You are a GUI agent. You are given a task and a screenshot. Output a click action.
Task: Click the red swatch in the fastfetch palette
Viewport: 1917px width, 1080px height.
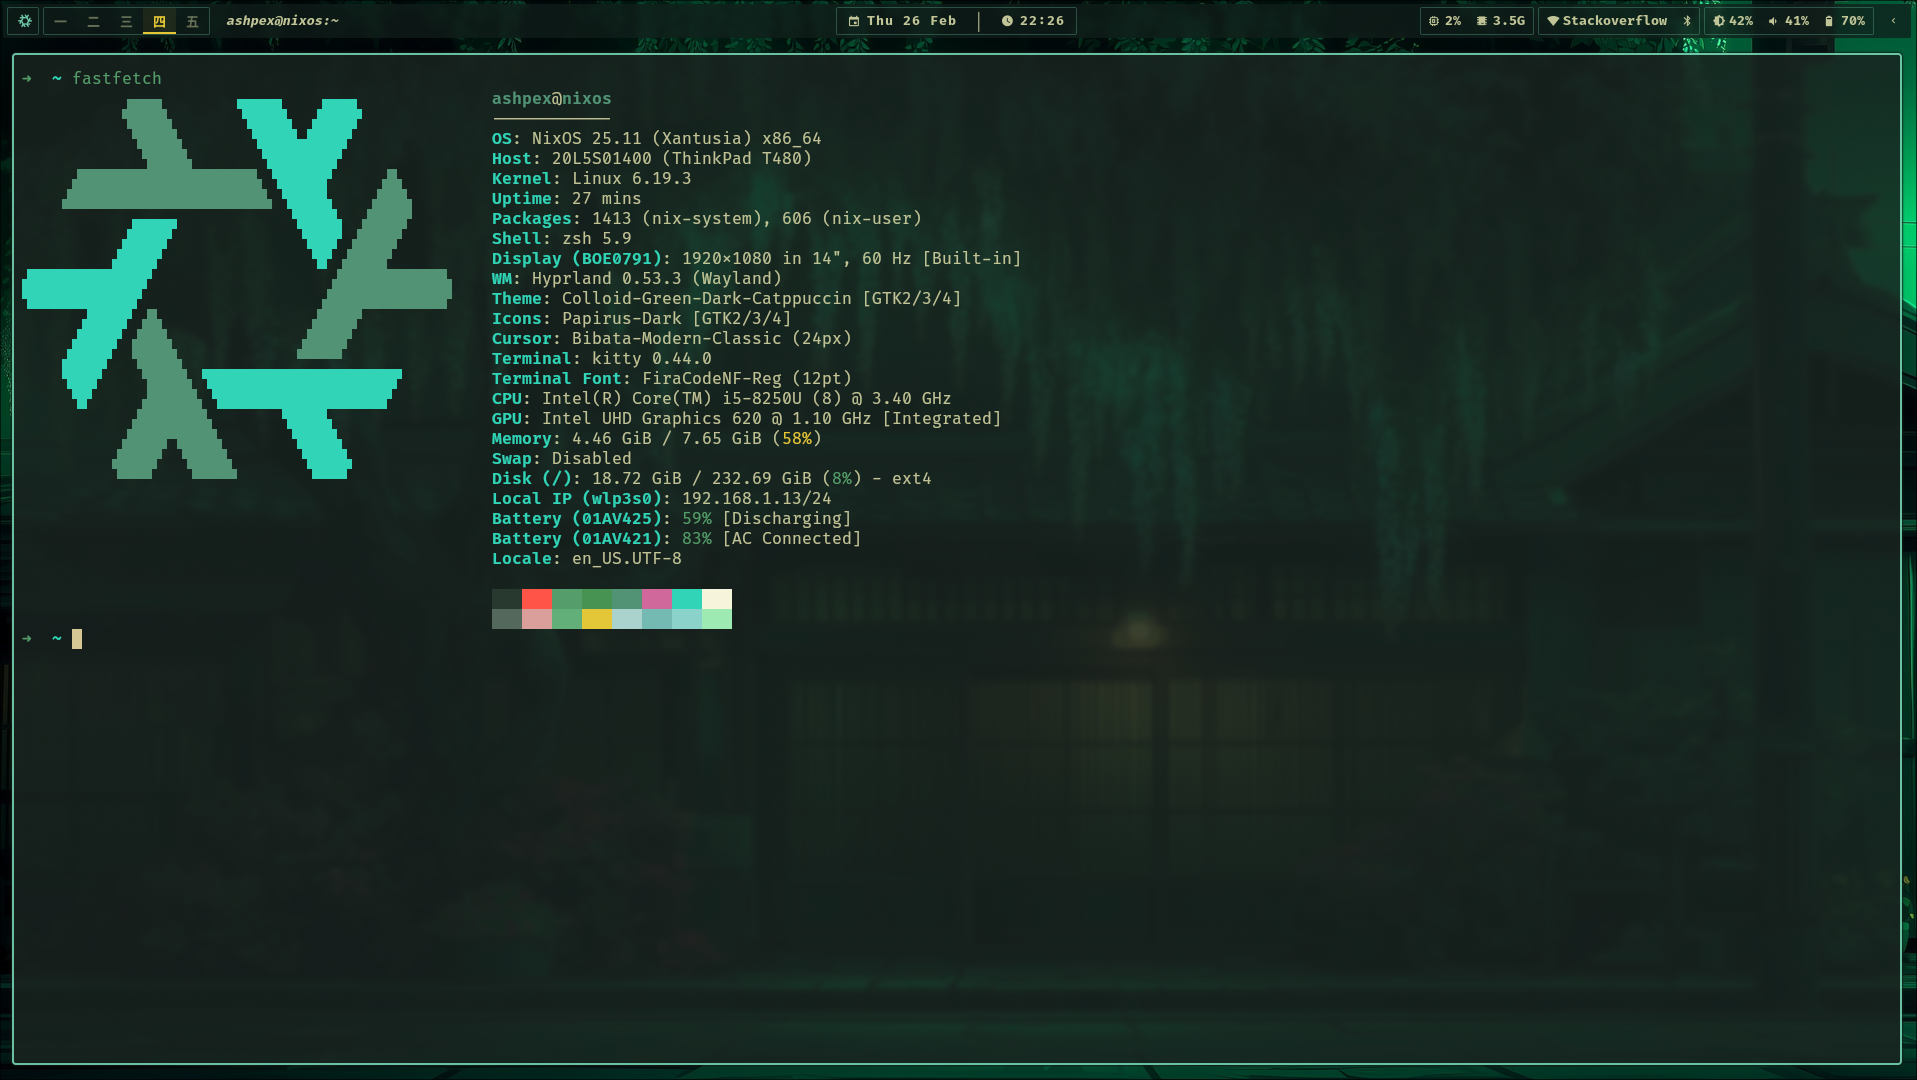[x=537, y=600]
